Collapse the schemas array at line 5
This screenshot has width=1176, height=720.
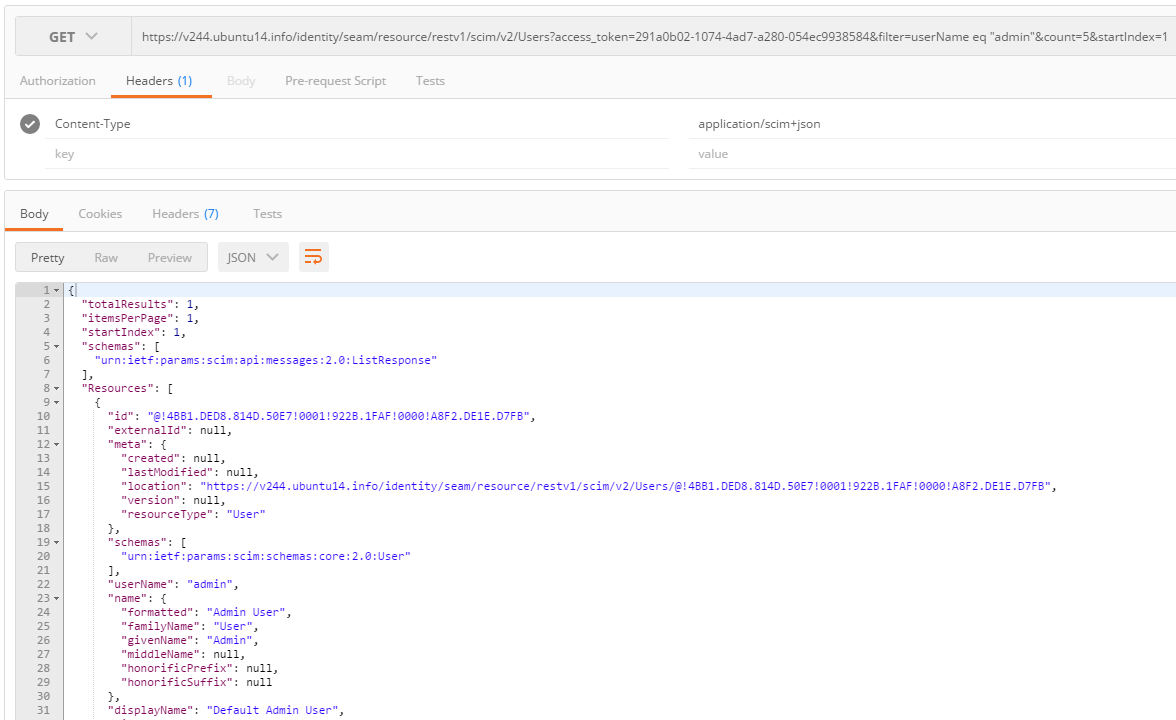[57, 346]
